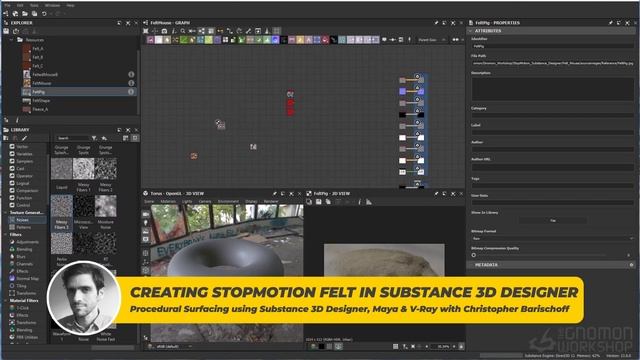Toggle pin on Properties panel

pos(611,23)
